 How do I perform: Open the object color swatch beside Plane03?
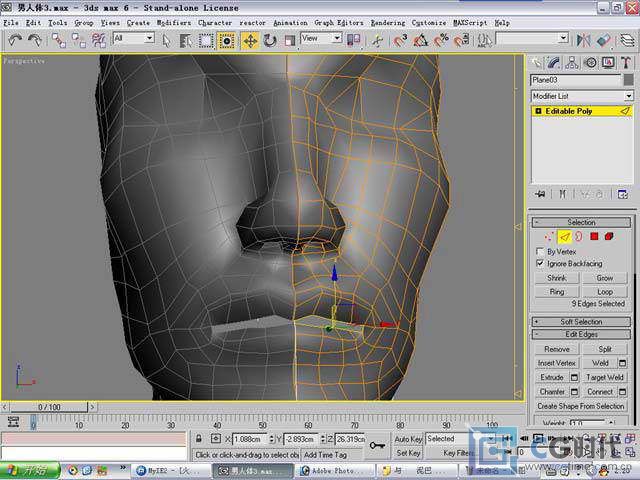pyautogui.click(x=629, y=80)
